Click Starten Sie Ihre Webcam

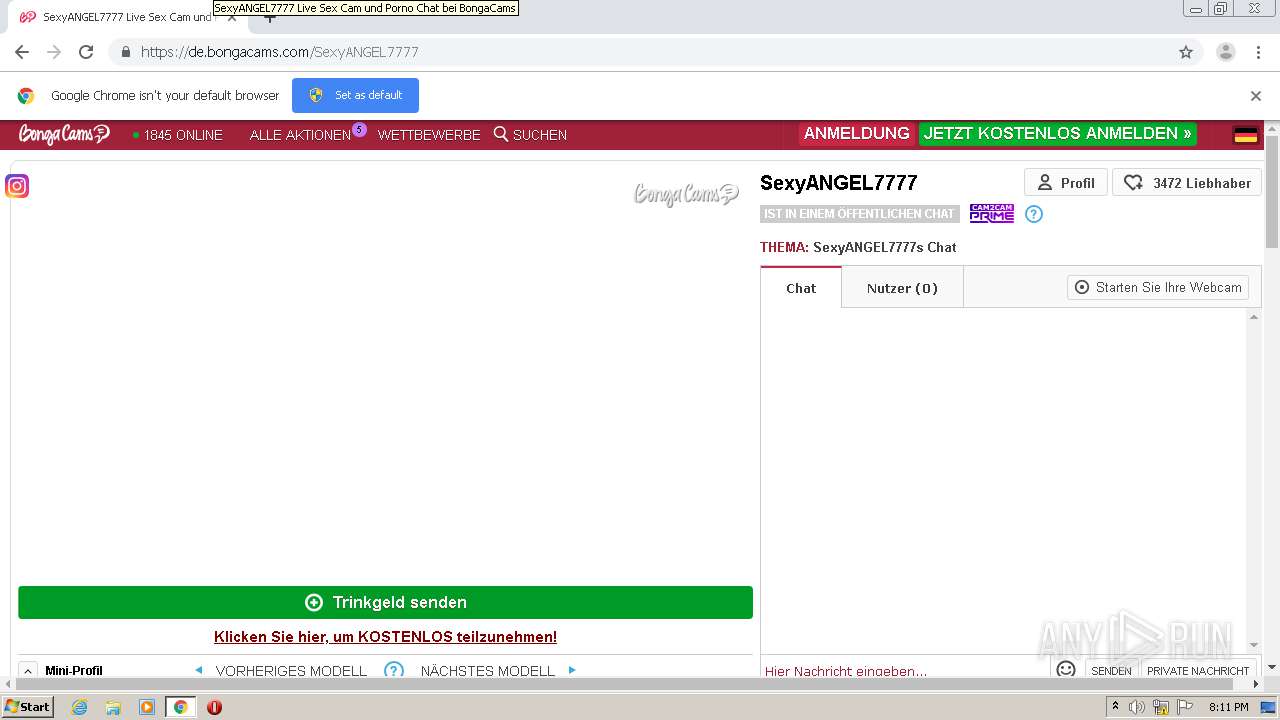[1158, 287]
